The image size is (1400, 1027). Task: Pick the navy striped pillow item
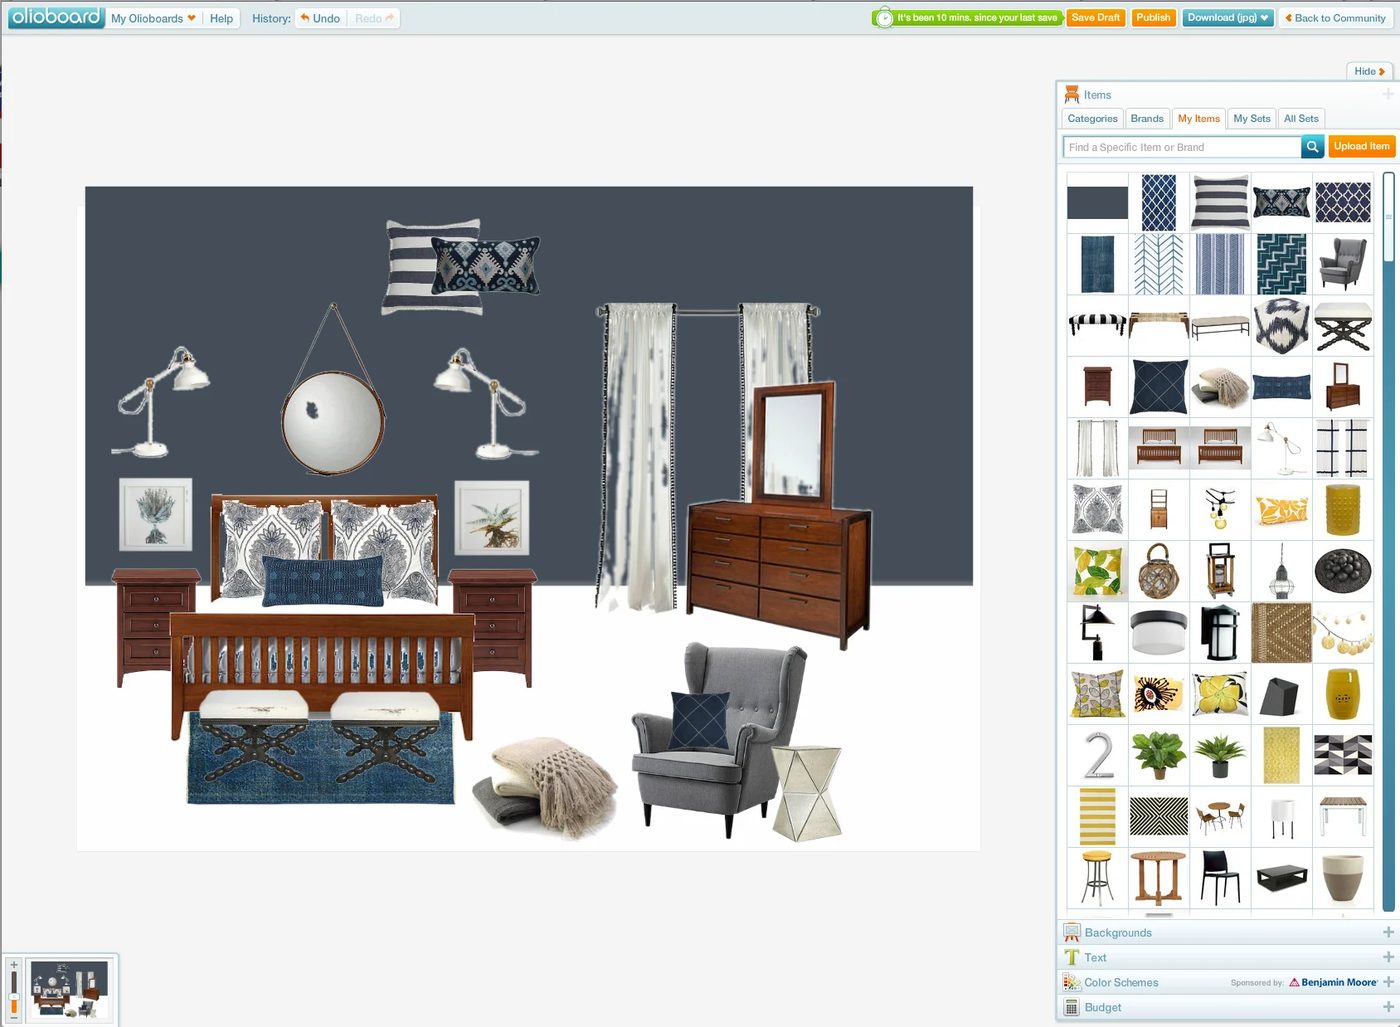[1220, 203]
